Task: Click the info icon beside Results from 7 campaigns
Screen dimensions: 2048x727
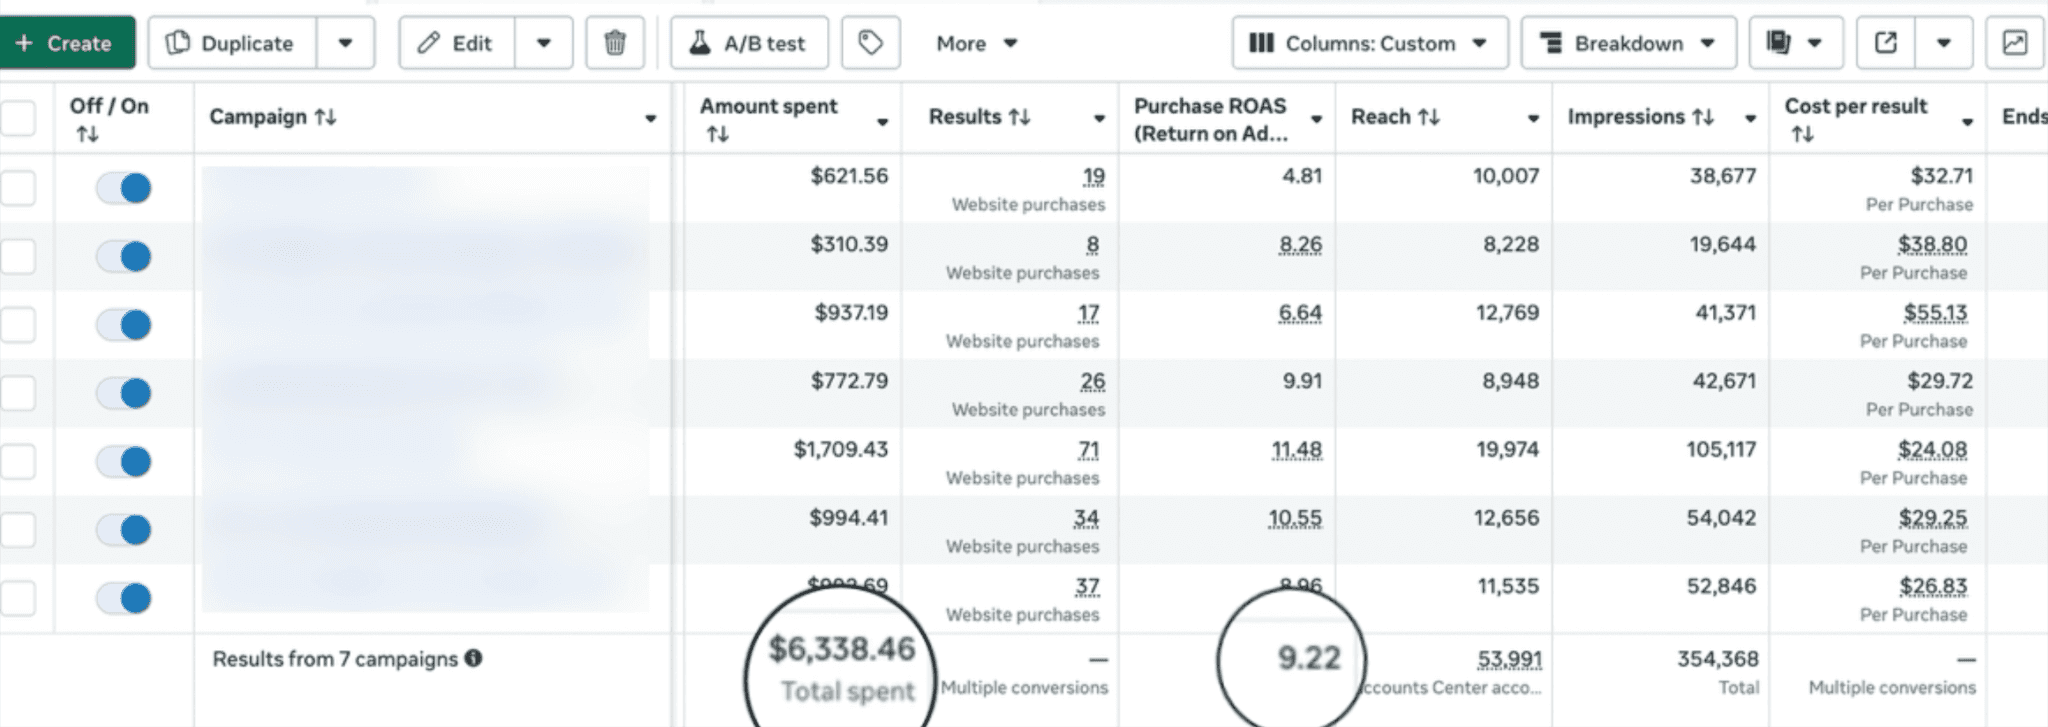Action: click(474, 658)
